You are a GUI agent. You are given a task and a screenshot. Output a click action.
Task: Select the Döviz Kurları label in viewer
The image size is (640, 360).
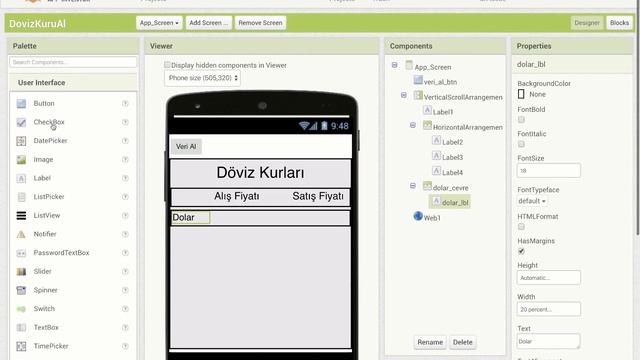[x=260, y=173]
